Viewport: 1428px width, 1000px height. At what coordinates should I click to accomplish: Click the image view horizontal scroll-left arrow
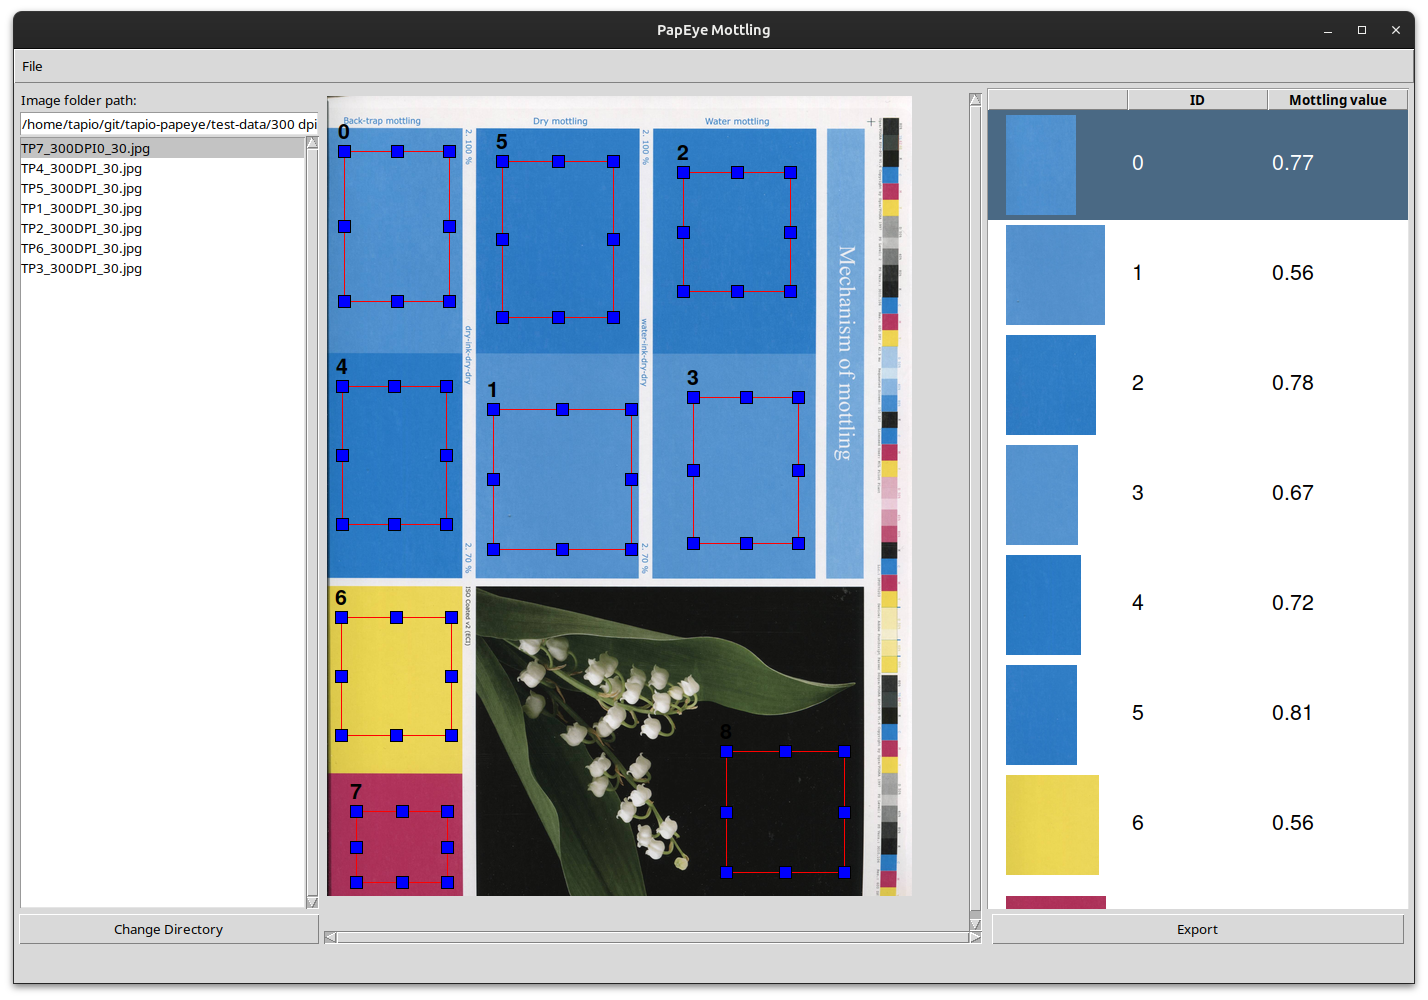(330, 937)
